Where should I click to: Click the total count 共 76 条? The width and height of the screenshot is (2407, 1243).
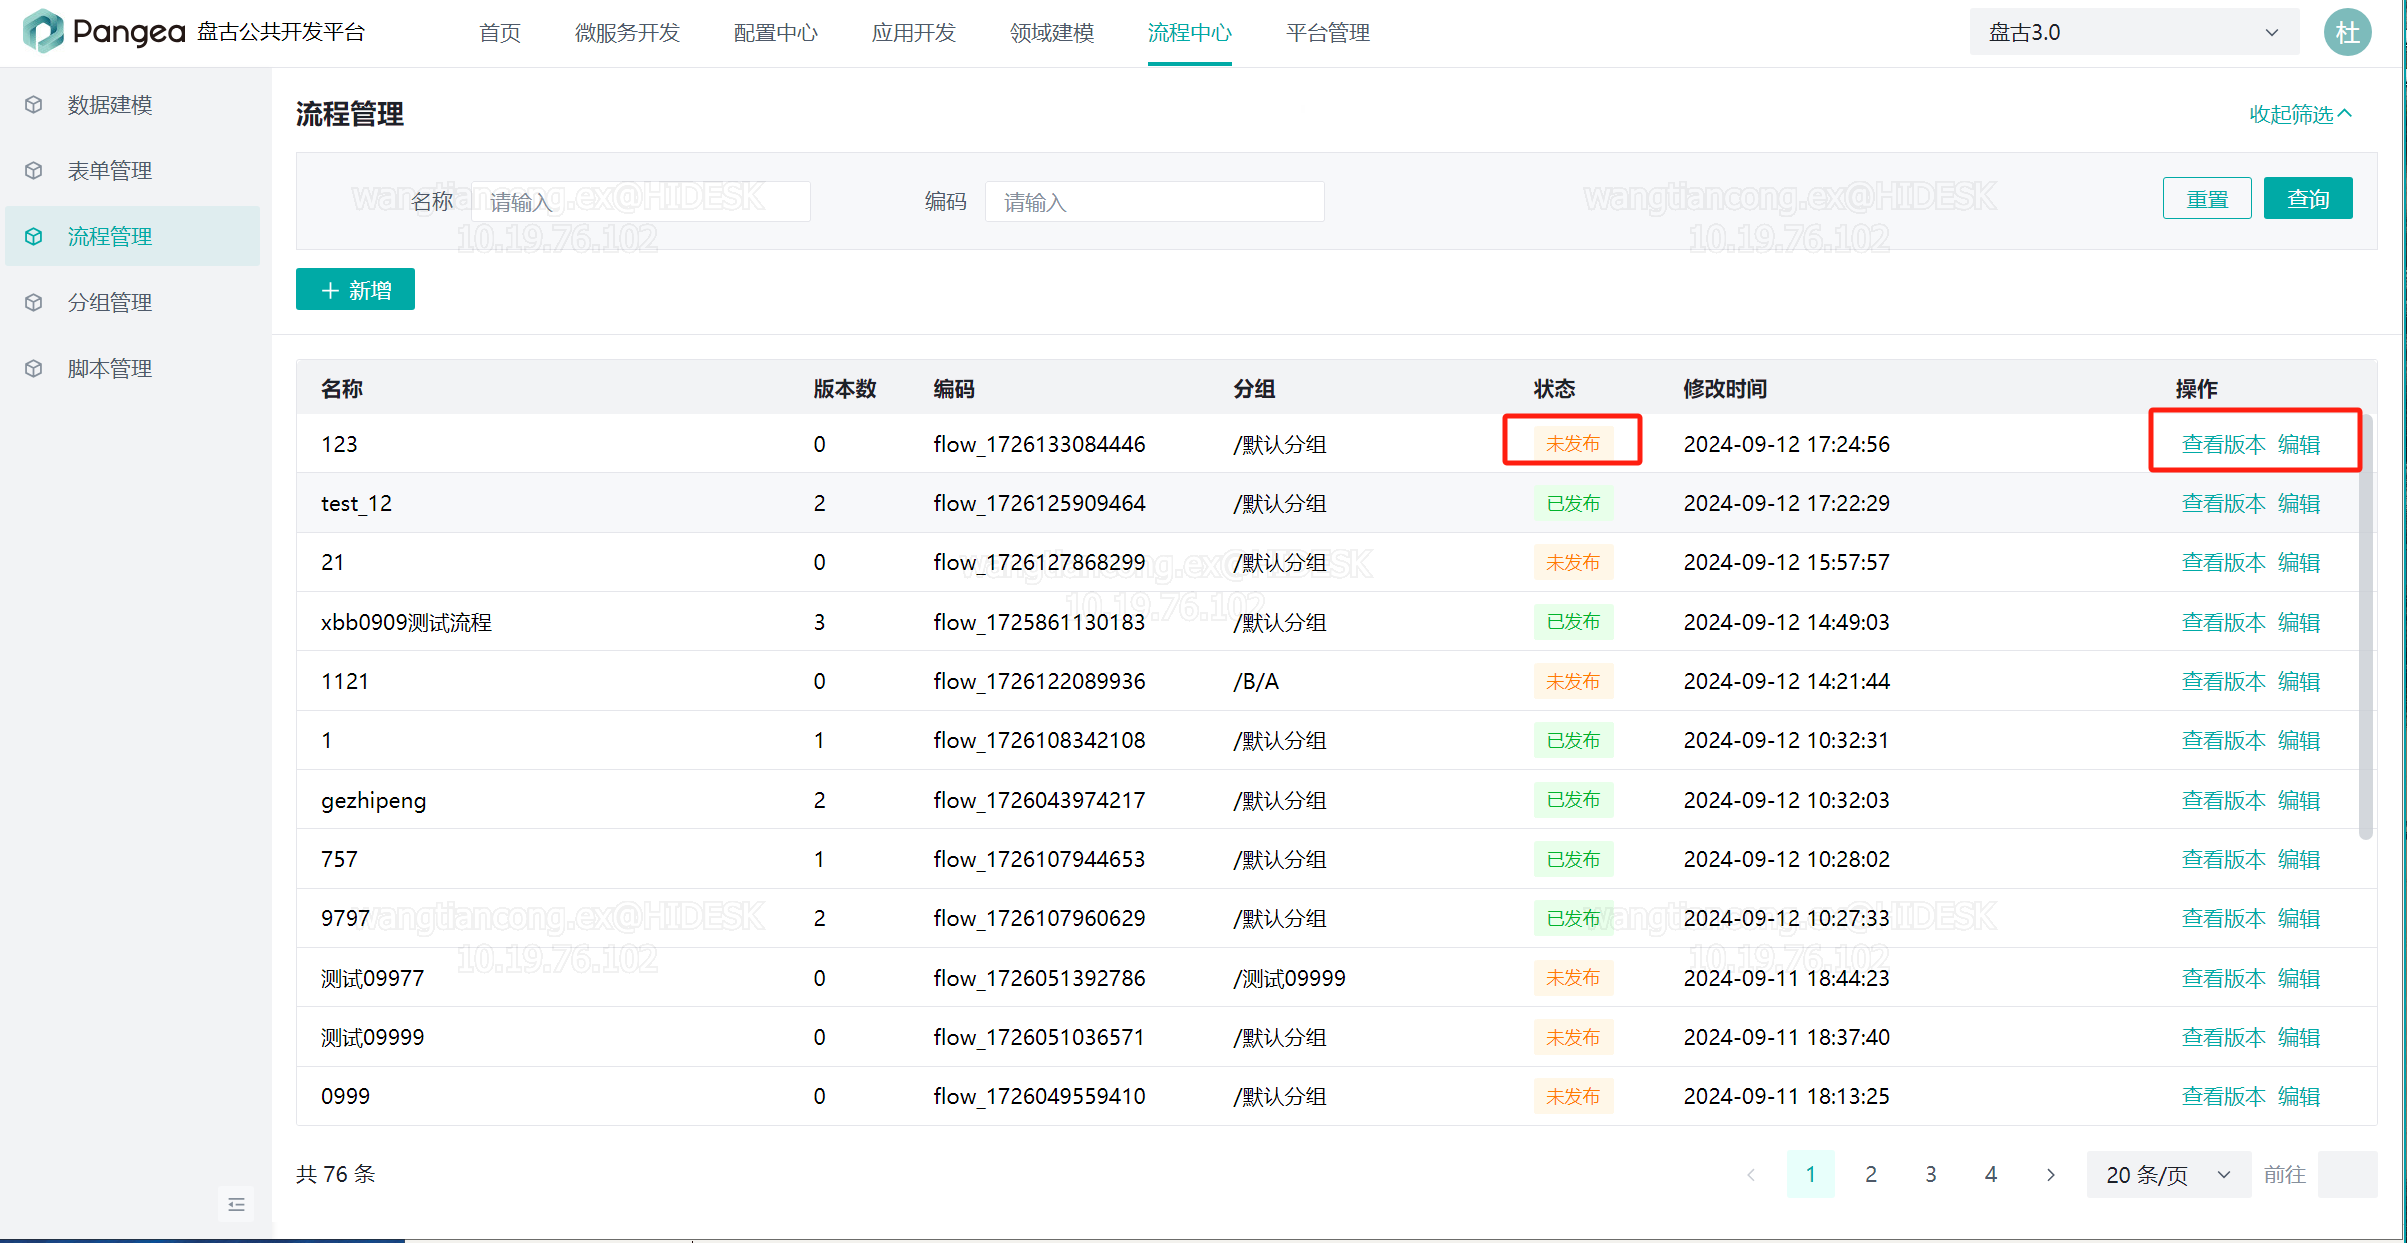point(335,1174)
